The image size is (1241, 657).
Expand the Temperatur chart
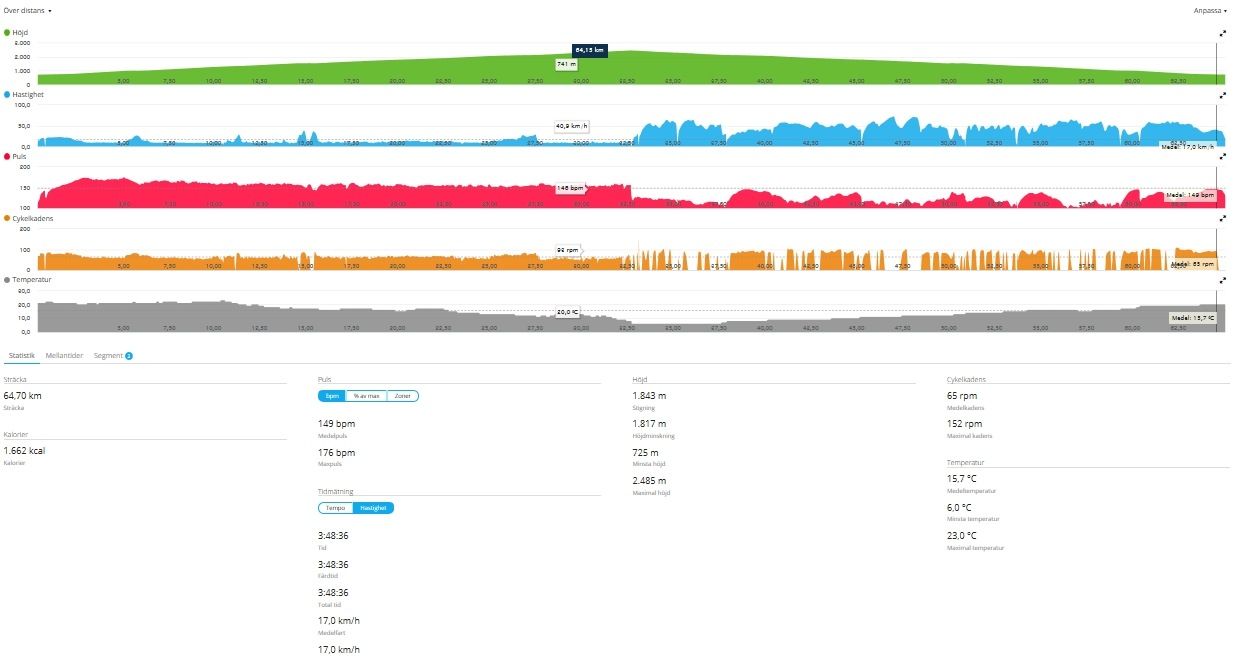pyautogui.click(x=1222, y=281)
